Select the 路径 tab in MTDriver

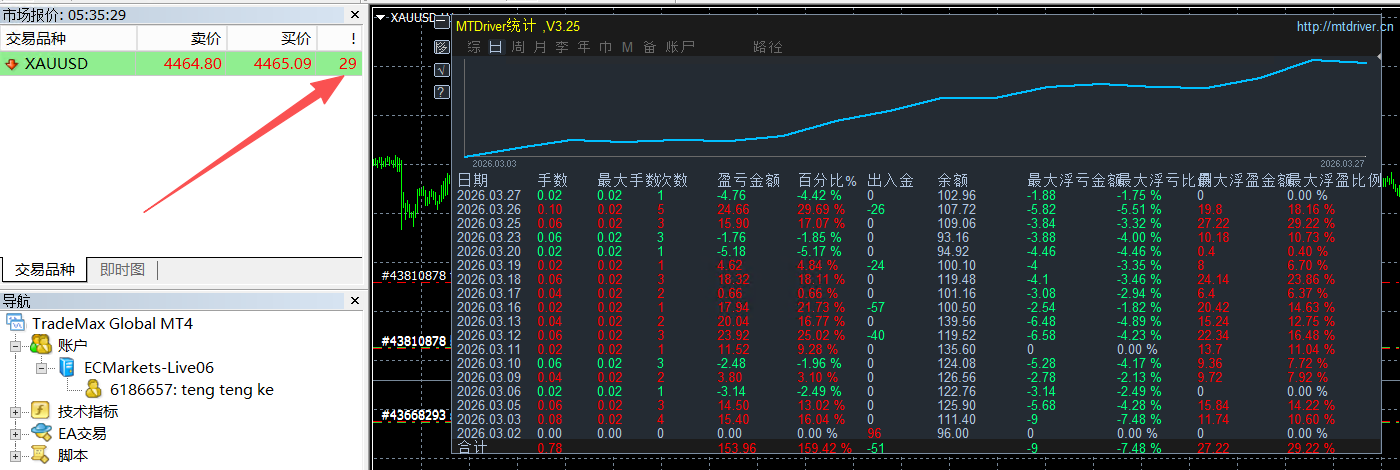(768, 47)
